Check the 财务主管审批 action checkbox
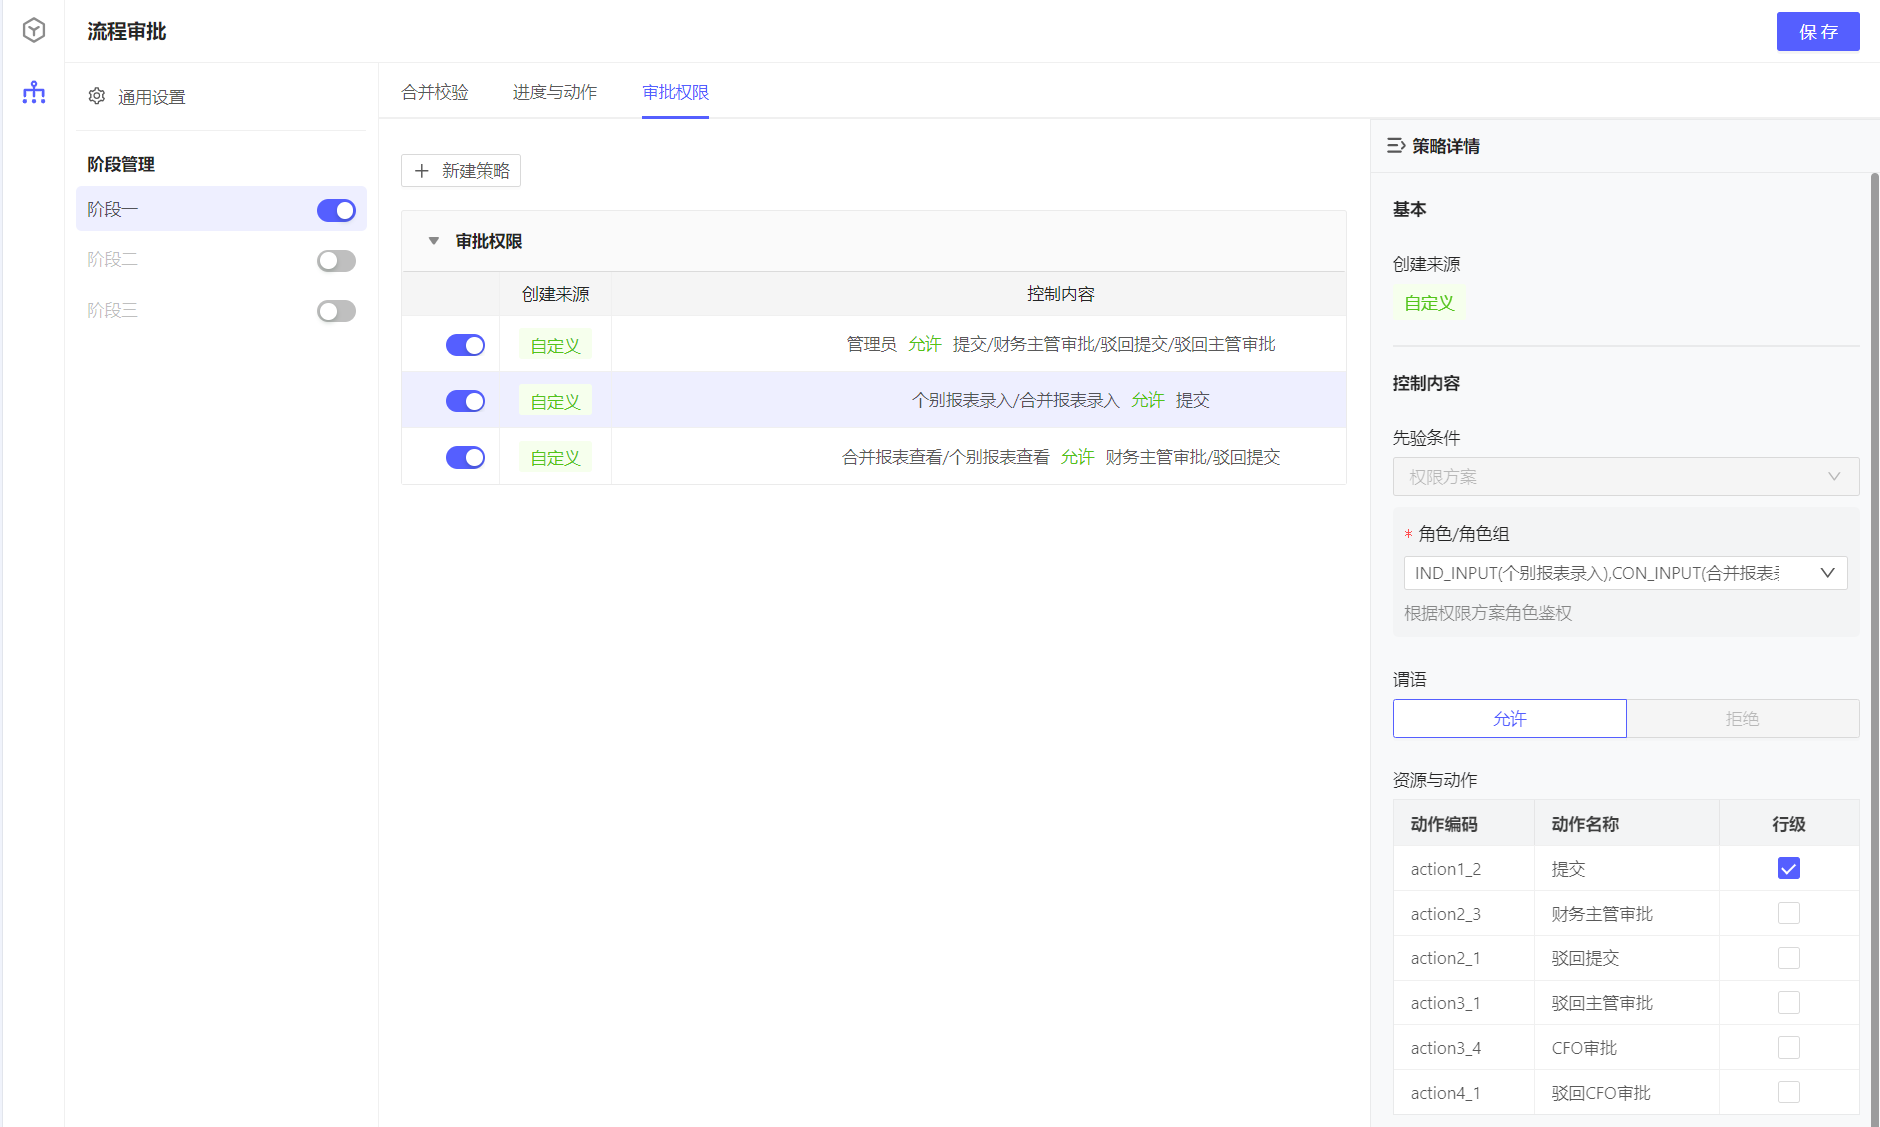Image resolution: width=1880 pixels, height=1127 pixels. tap(1788, 913)
